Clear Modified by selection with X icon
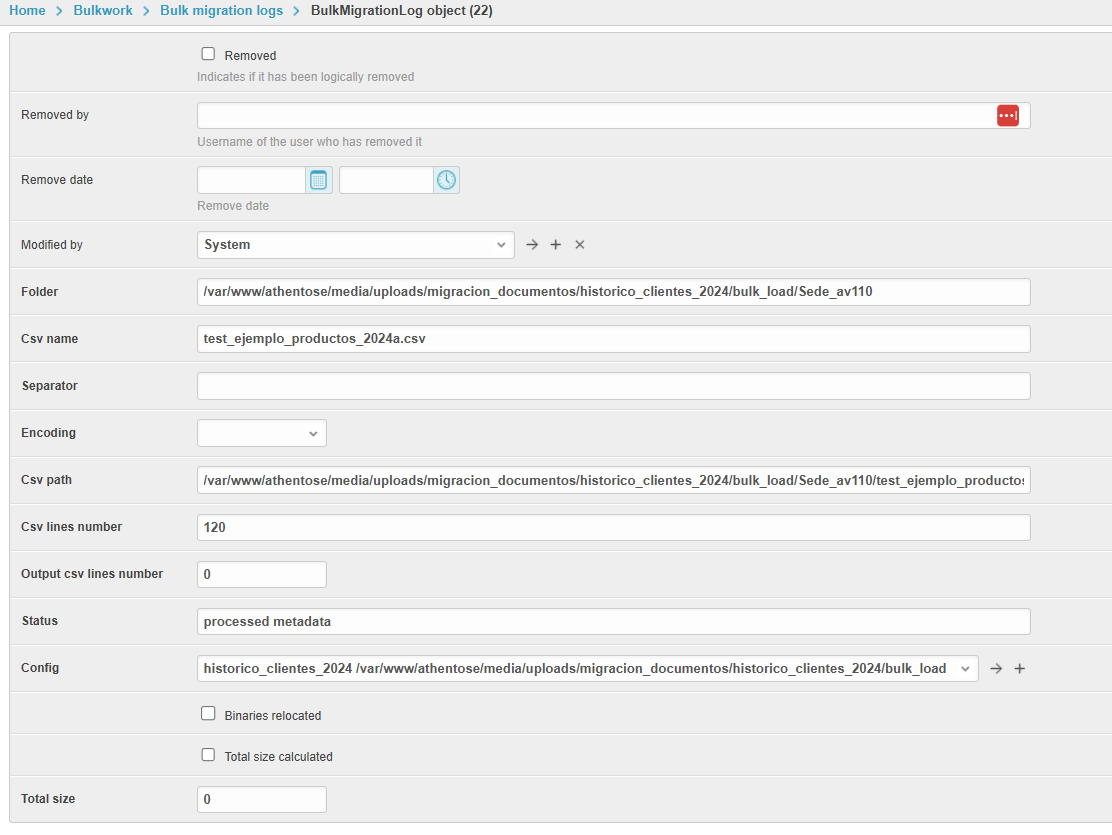 pyautogui.click(x=580, y=245)
